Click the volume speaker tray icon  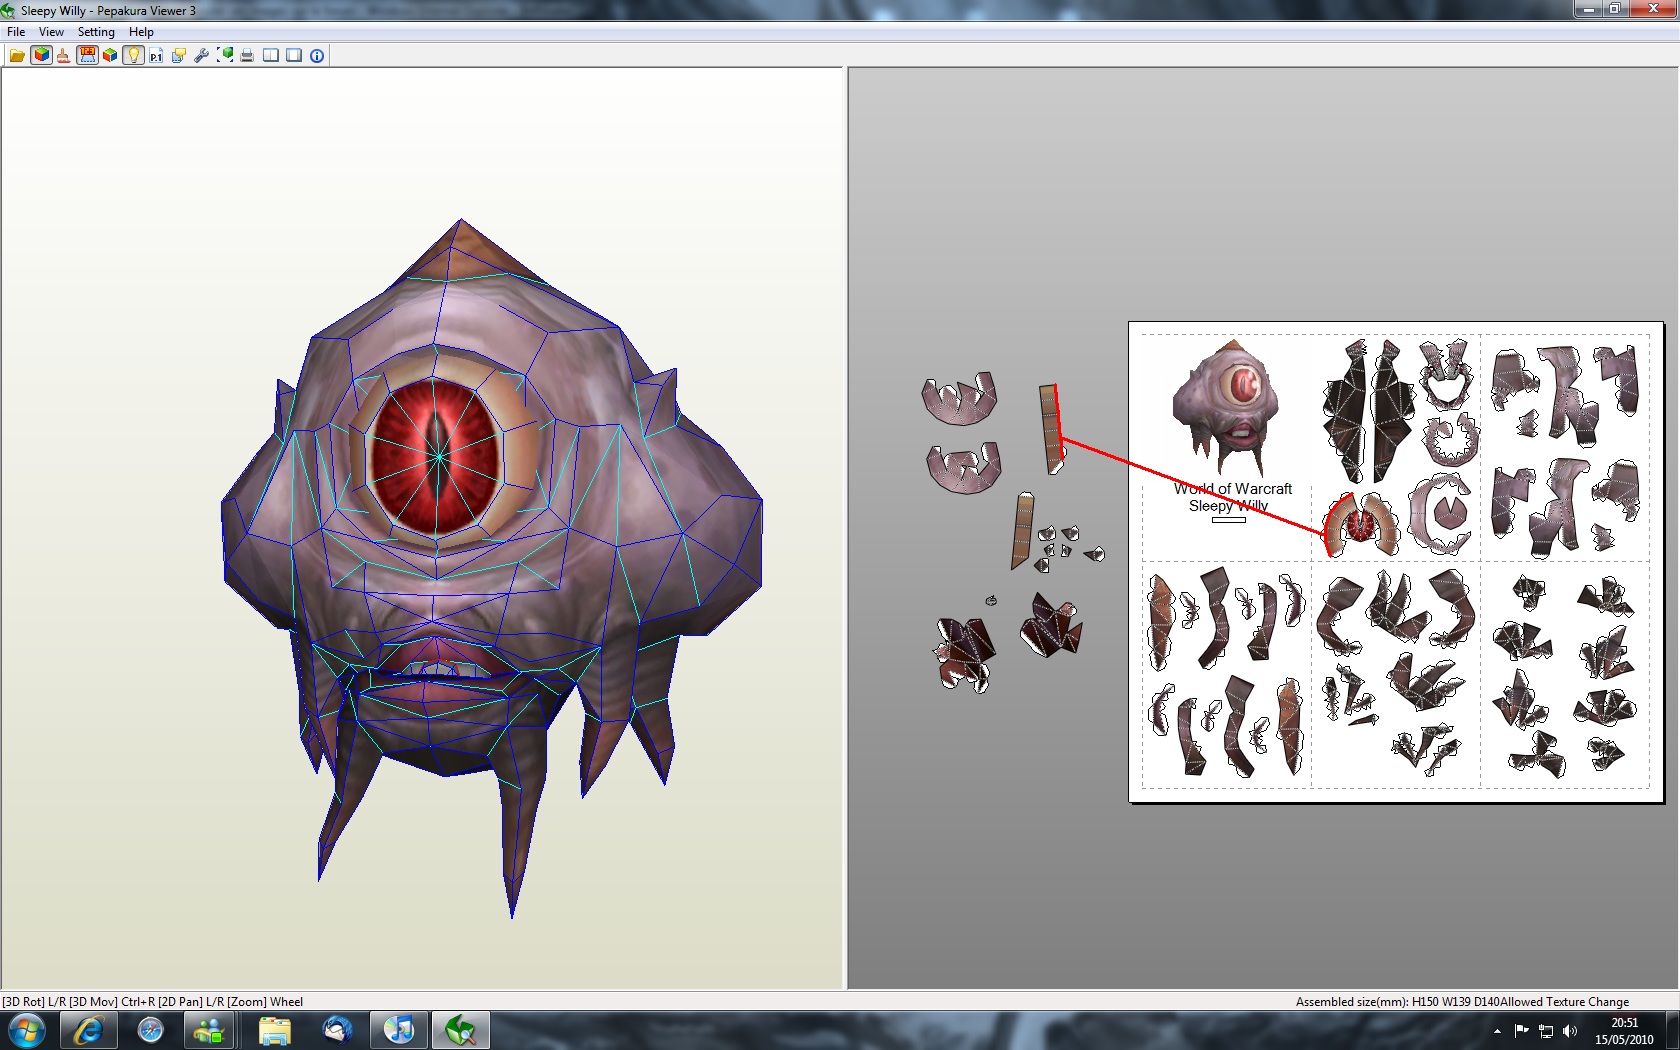(x=1570, y=1031)
